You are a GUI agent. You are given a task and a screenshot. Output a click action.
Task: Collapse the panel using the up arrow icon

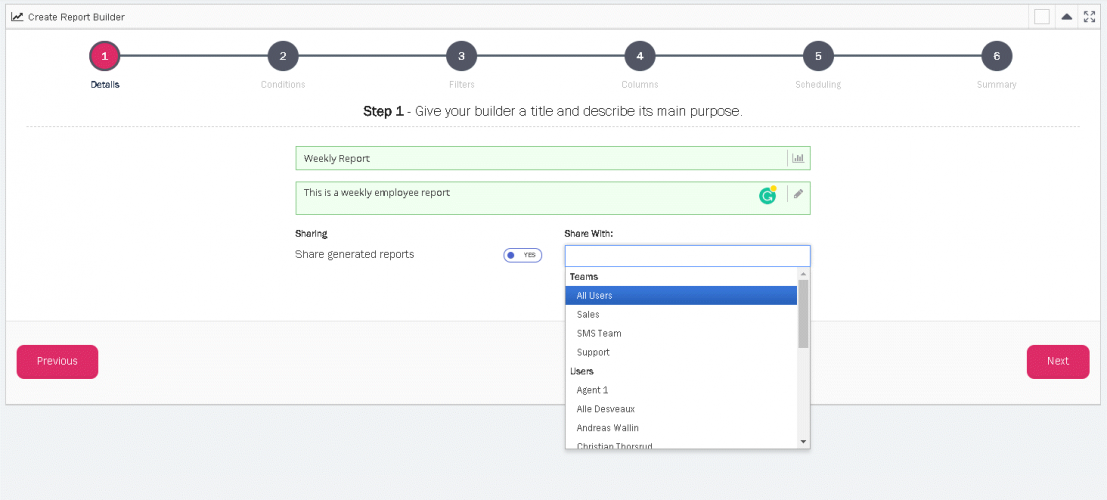click(1067, 17)
